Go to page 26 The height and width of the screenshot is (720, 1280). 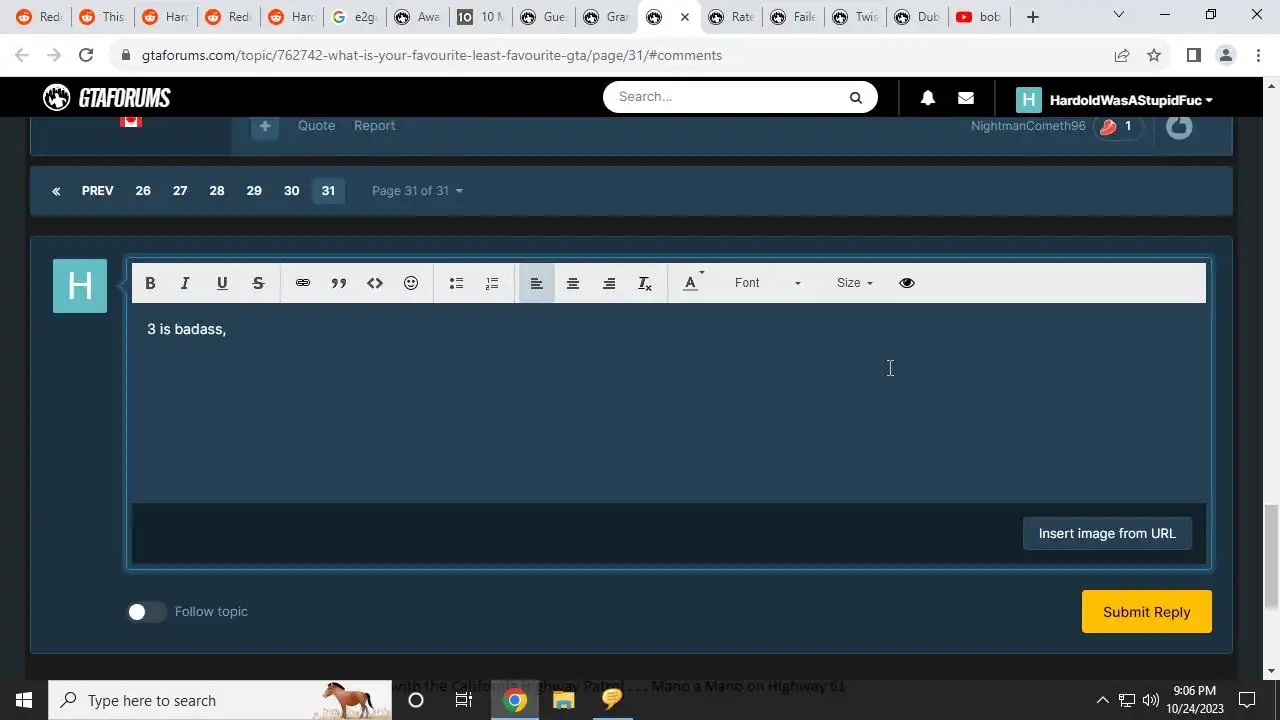coord(143,191)
